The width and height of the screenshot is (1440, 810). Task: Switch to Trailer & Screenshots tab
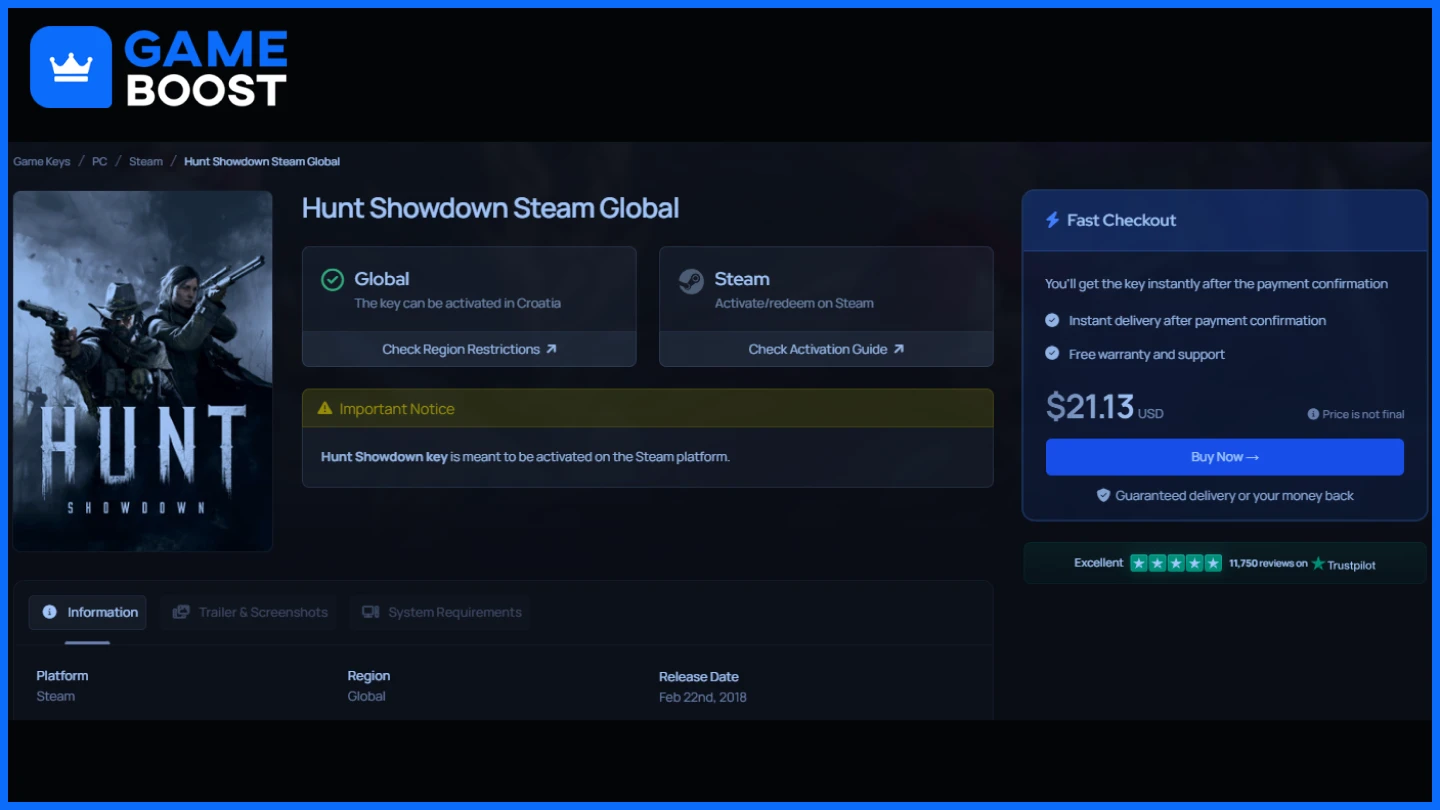click(250, 612)
